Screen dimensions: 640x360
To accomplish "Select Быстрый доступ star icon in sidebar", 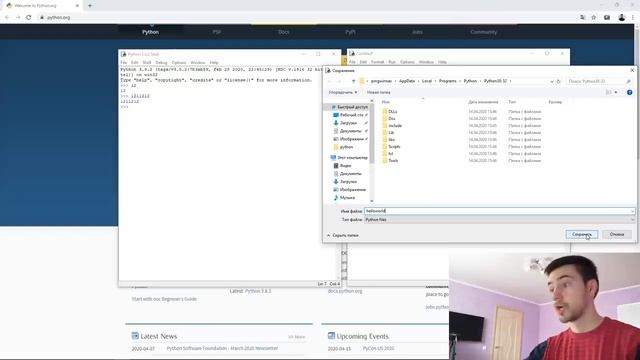I will tap(334, 107).
